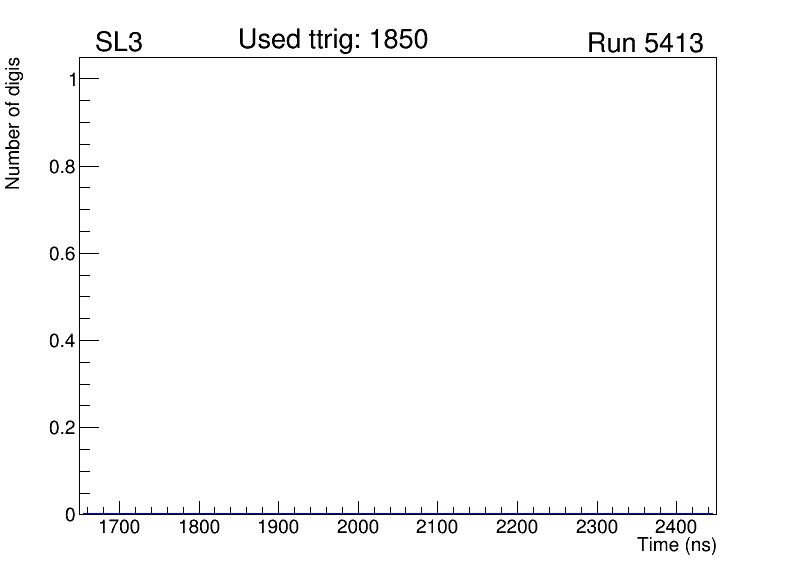Click the SL3 label above the plot

coord(119,44)
